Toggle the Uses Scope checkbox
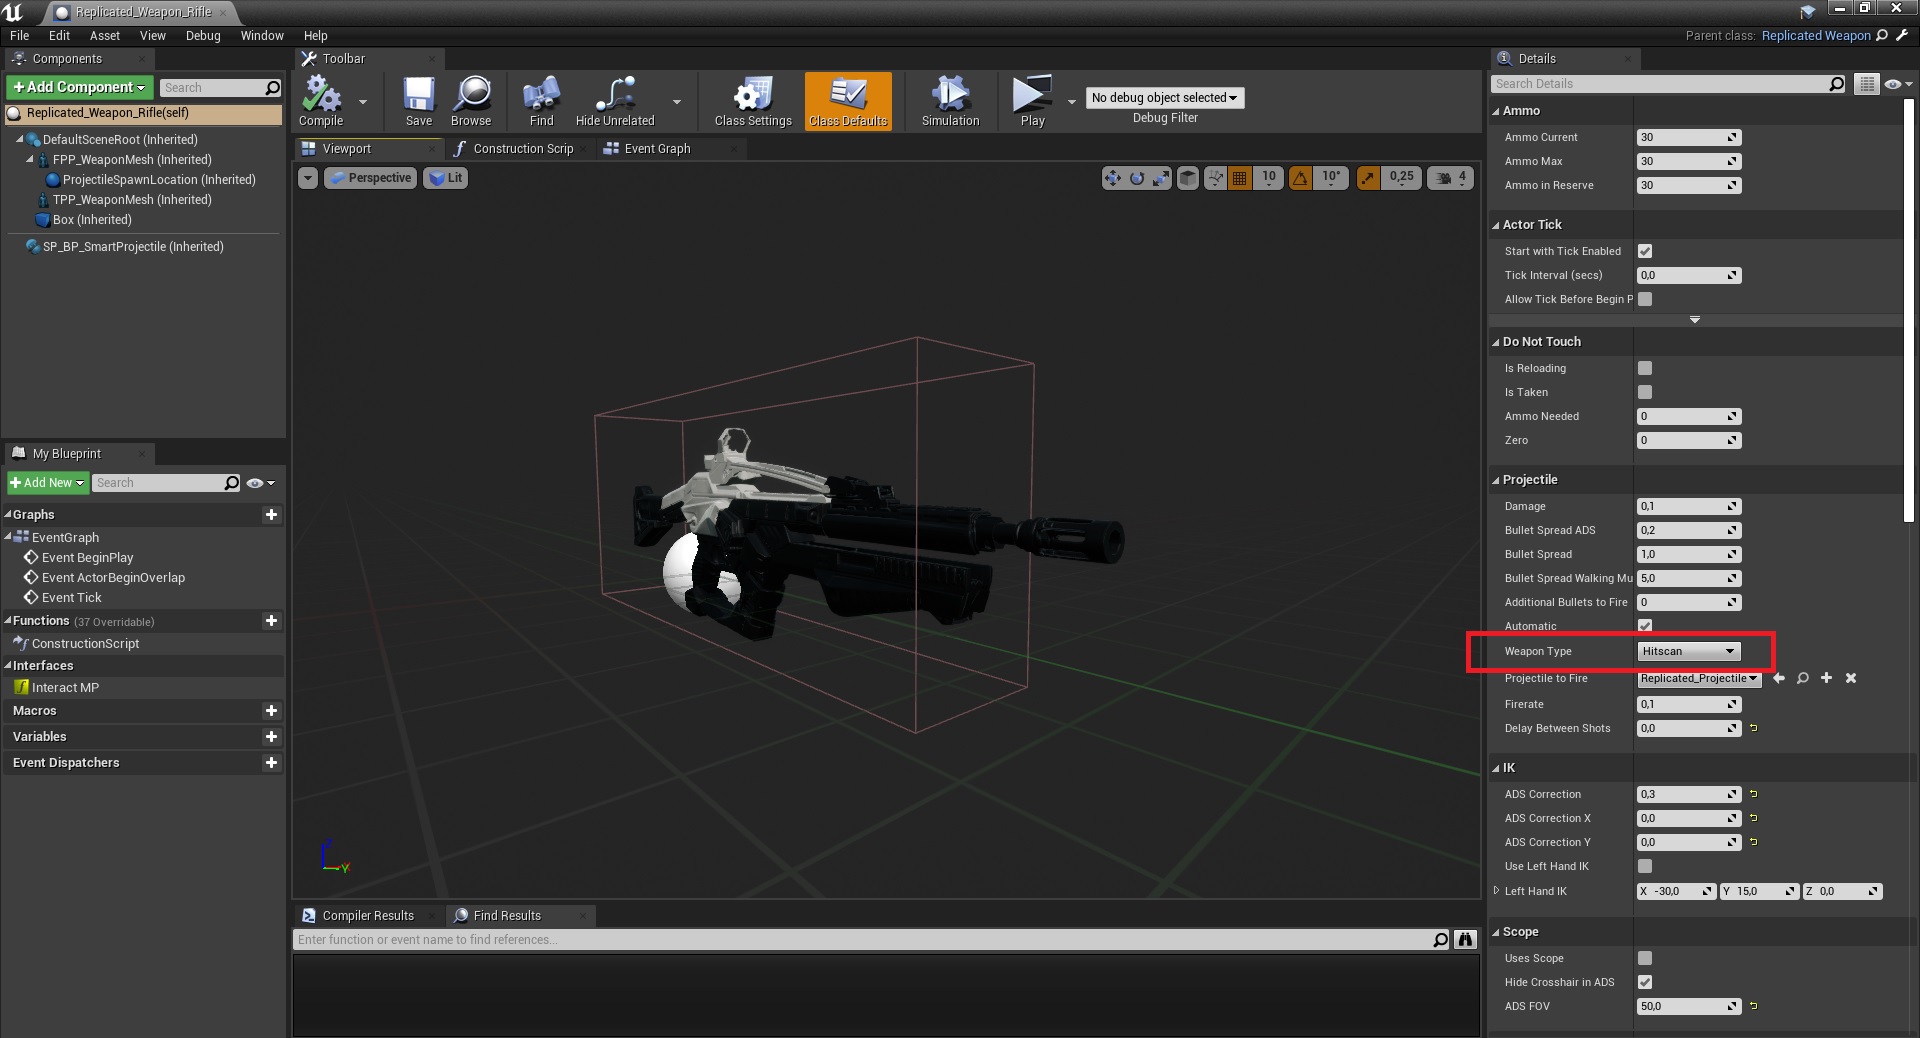The width and height of the screenshot is (1920, 1038). (x=1645, y=959)
